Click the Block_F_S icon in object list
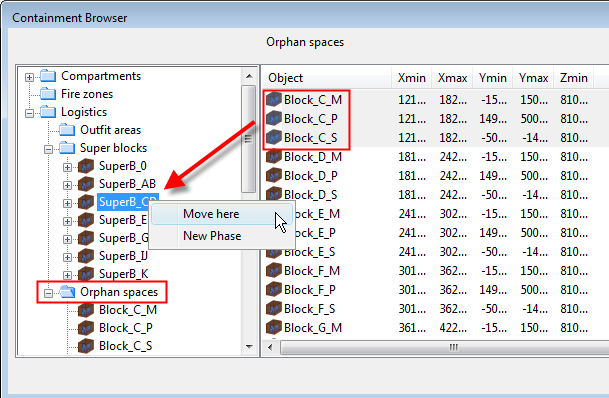This screenshot has width=609, height=398. point(274,309)
